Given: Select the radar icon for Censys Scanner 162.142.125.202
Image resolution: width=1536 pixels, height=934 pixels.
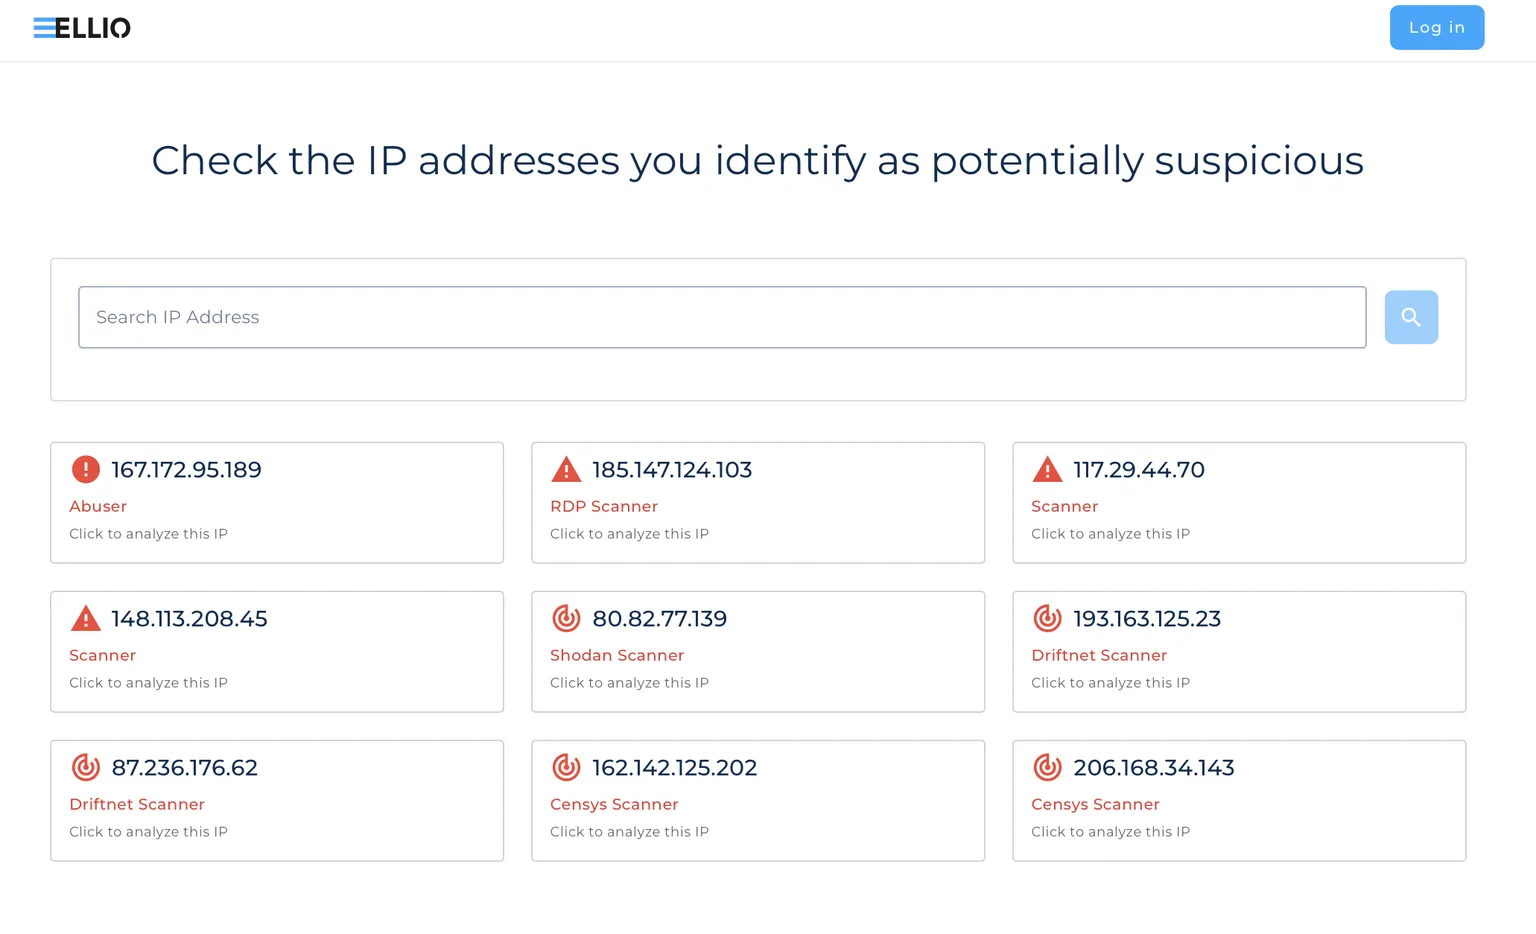Looking at the screenshot, I should (566, 767).
